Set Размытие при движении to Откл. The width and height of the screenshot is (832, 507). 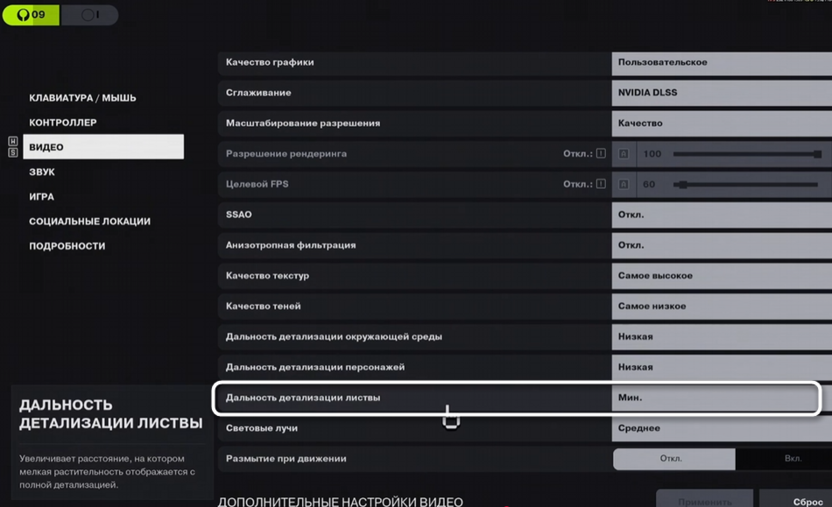point(672,459)
